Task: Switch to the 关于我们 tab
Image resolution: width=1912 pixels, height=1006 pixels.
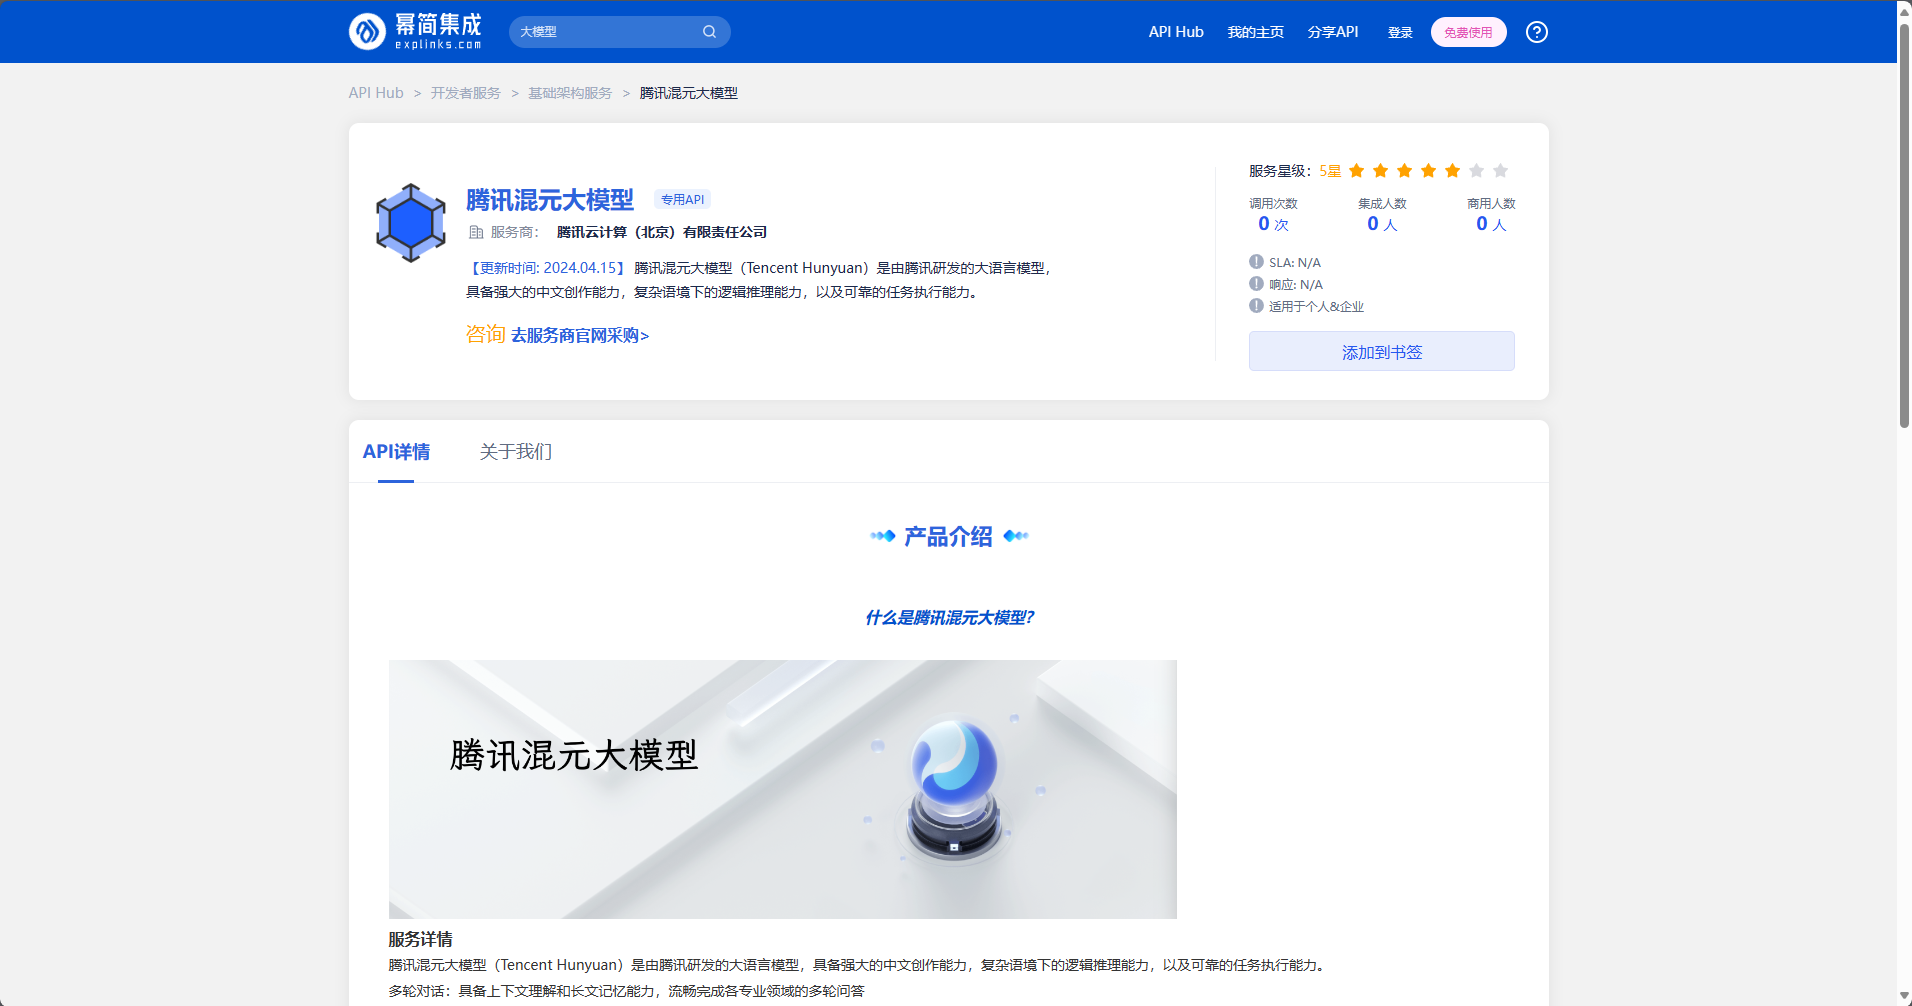Action: tap(516, 452)
